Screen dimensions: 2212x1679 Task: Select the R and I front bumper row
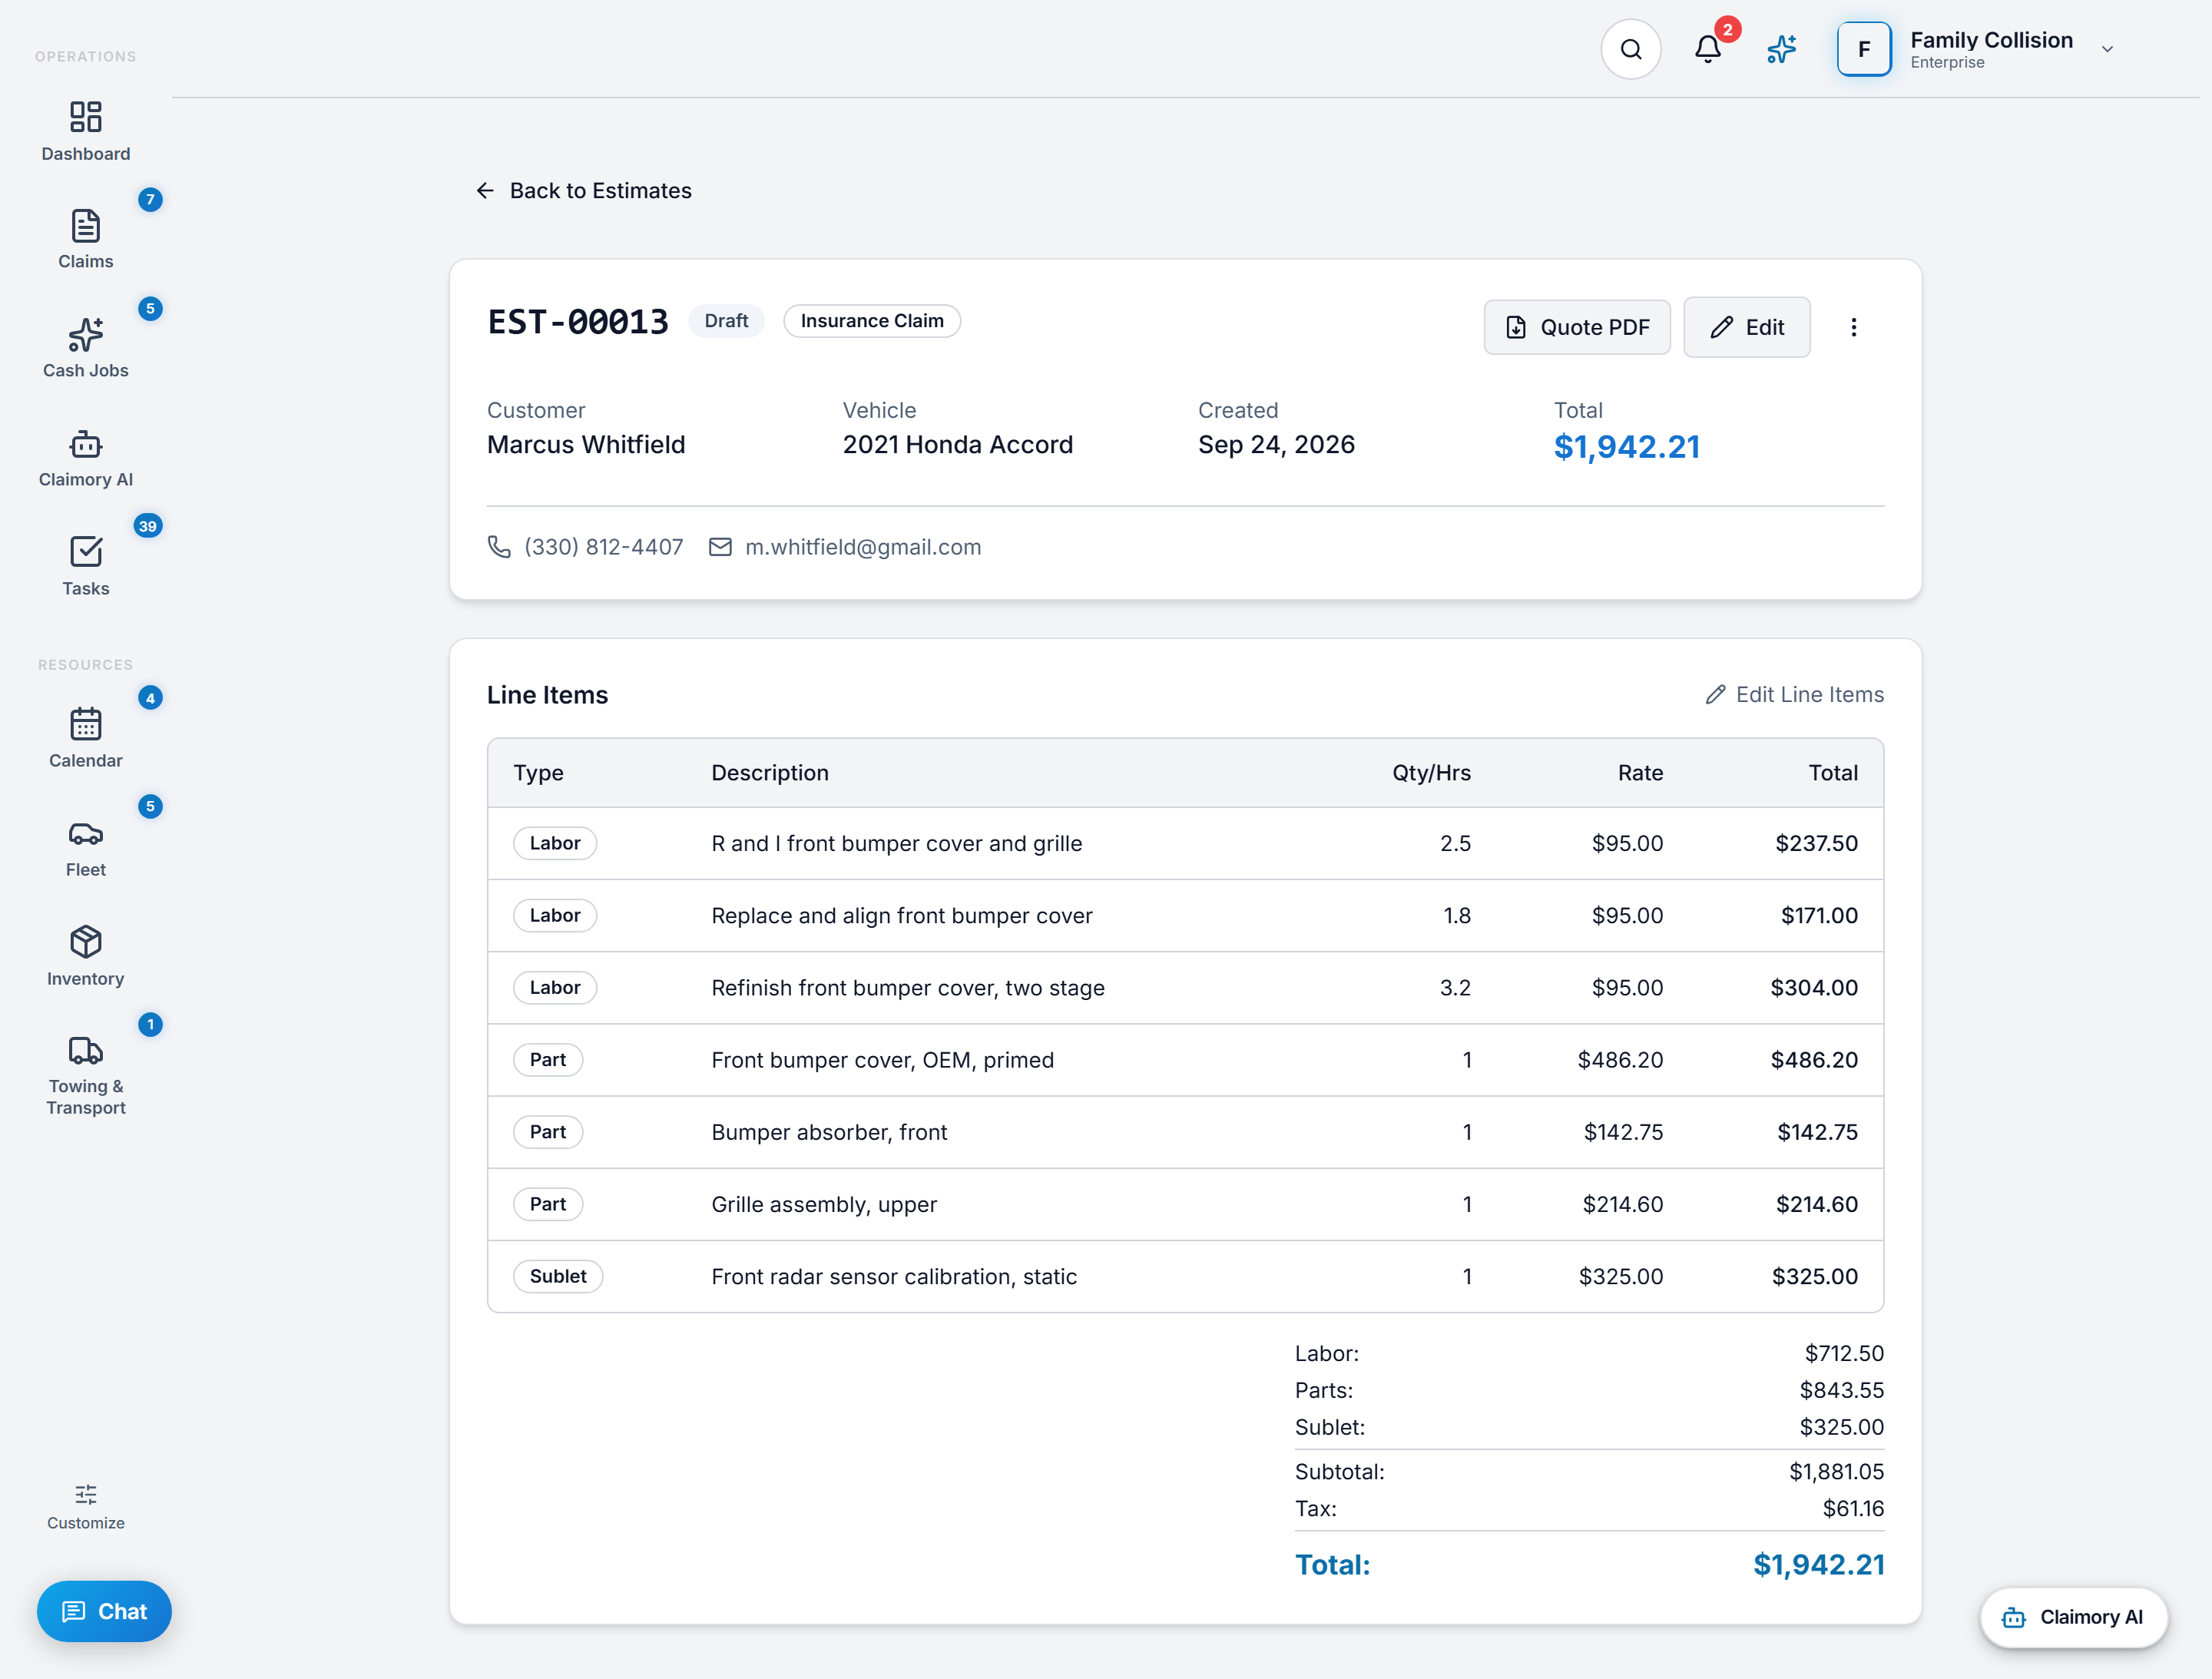(1185, 843)
